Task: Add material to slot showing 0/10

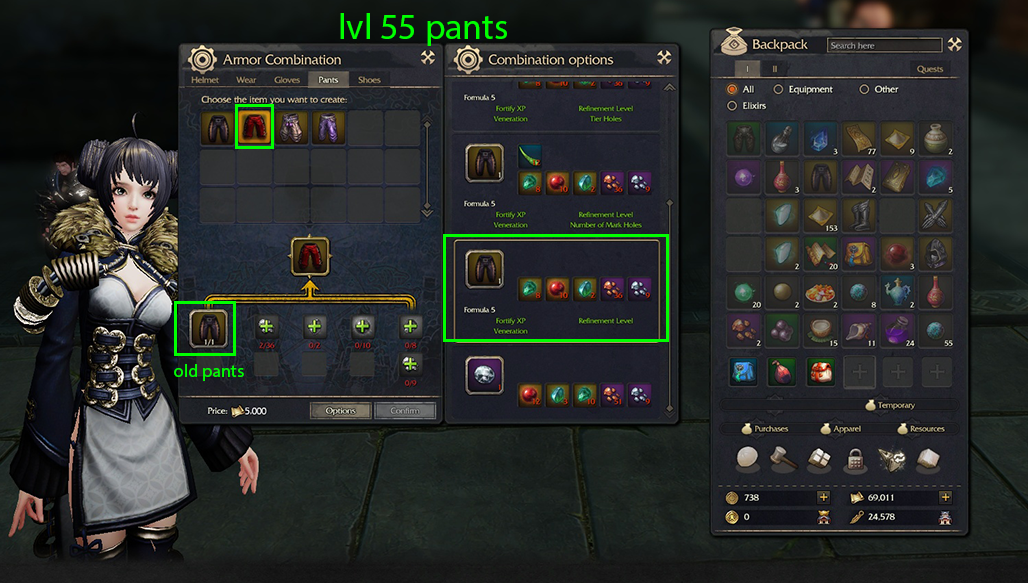Action: pos(362,327)
